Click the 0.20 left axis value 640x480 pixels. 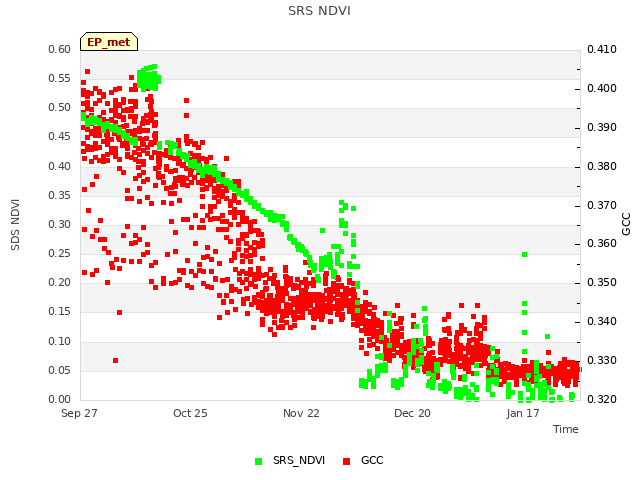click(x=60, y=282)
